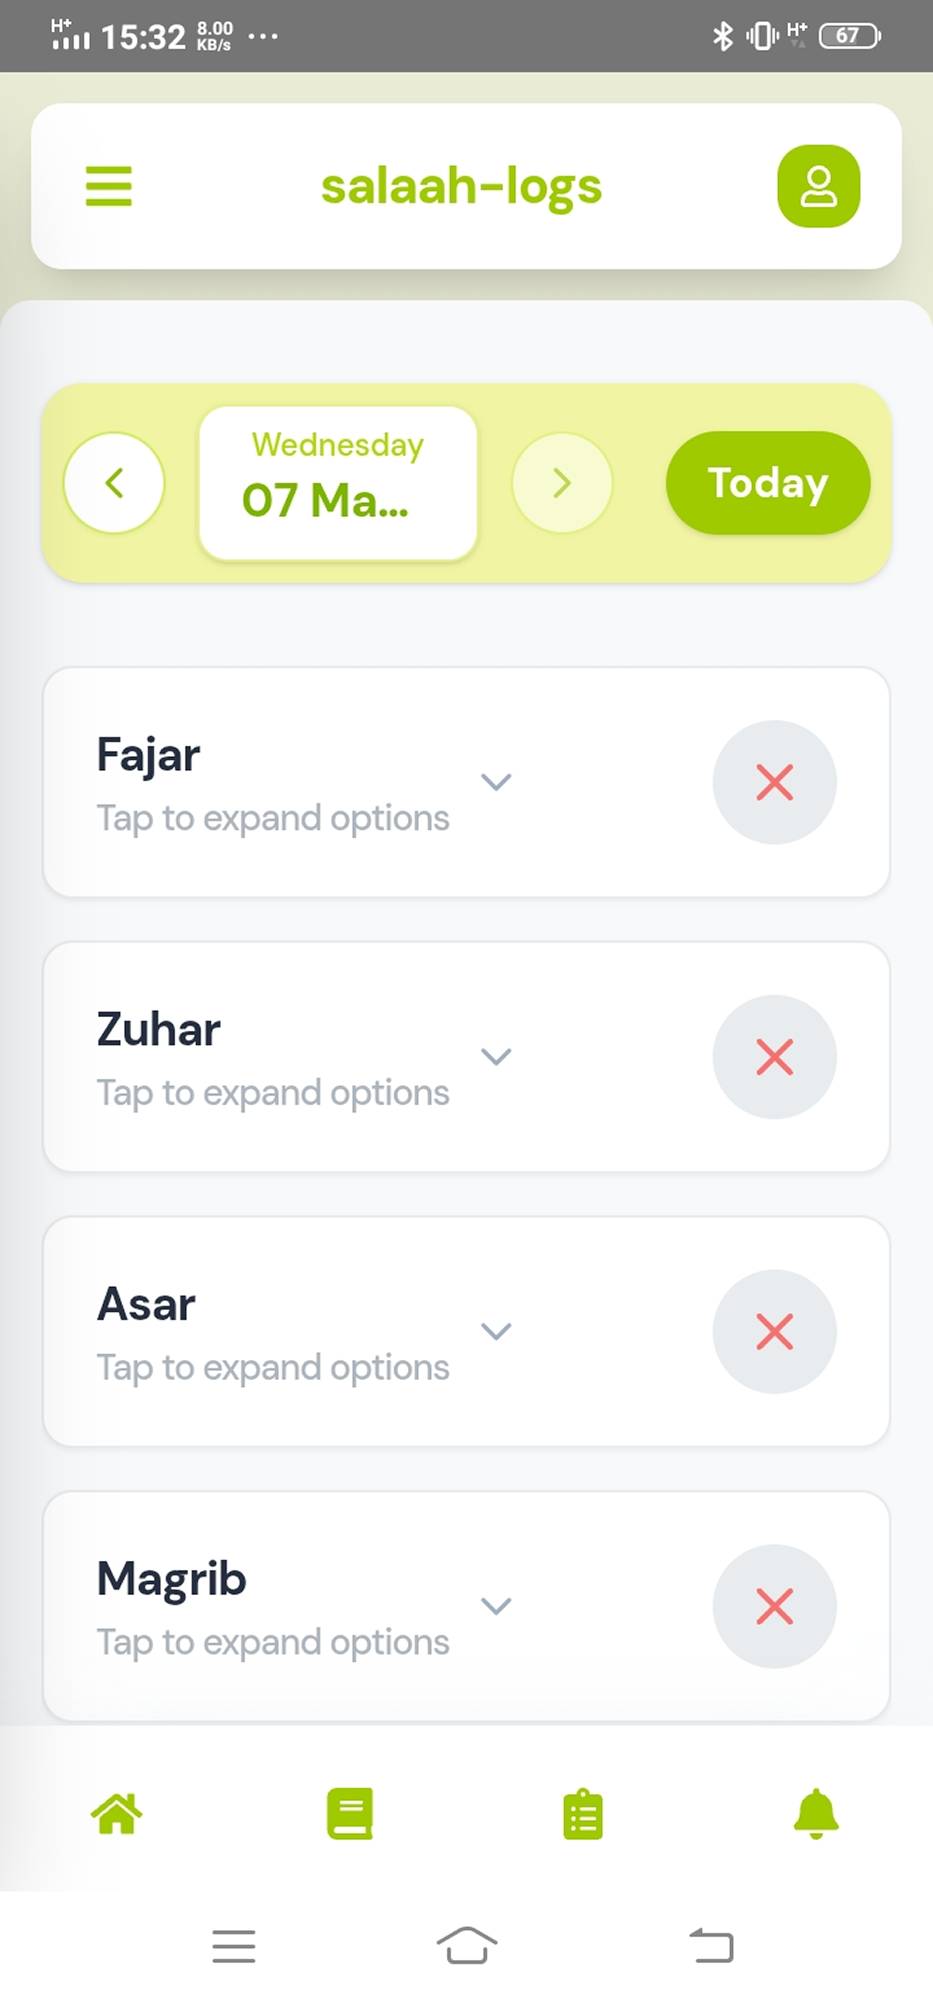Open the clipboard list tab icon

click(583, 1815)
